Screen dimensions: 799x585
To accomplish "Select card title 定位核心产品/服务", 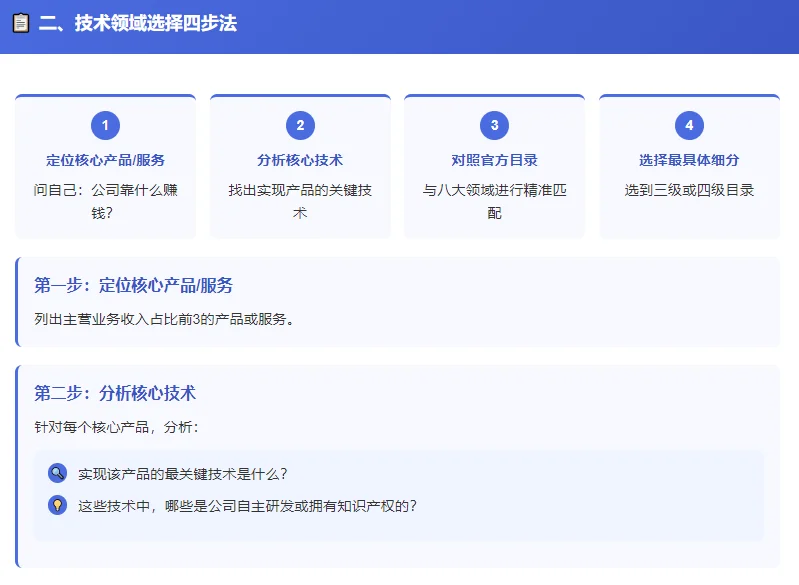I will [105, 160].
